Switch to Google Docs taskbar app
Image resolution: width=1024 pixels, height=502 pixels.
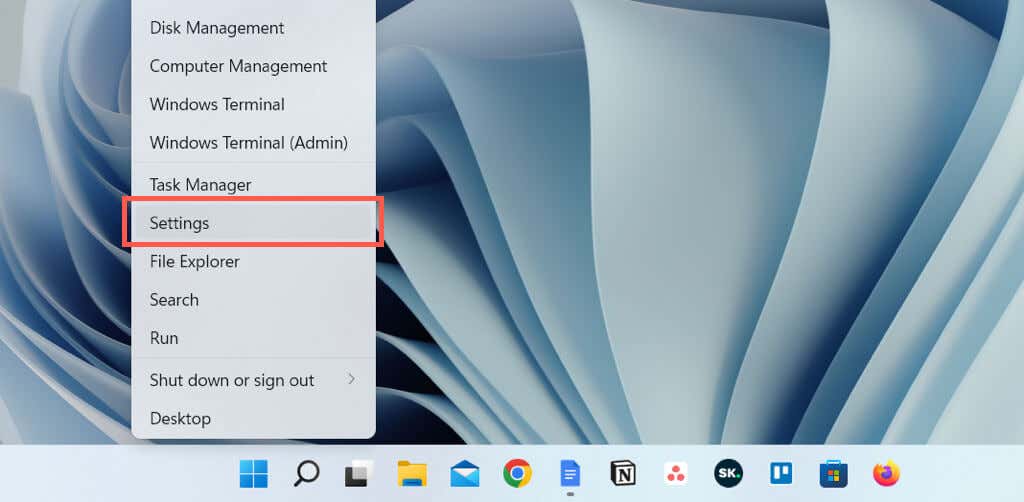[x=570, y=473]
